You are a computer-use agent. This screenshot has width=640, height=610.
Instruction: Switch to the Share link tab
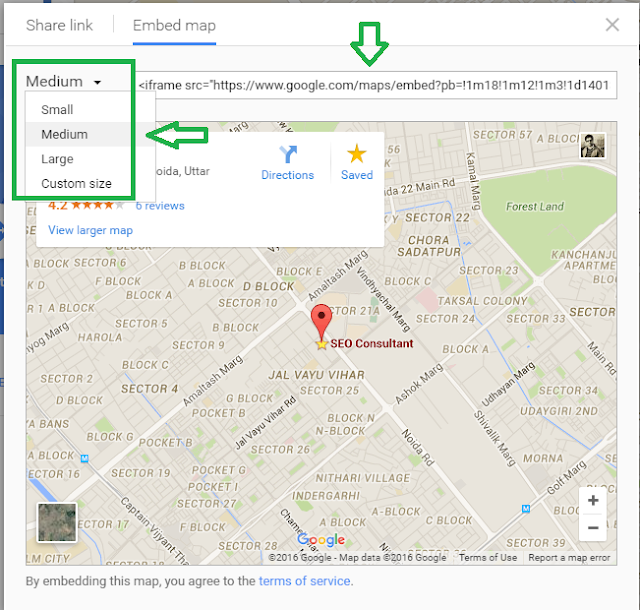point(59,25)
